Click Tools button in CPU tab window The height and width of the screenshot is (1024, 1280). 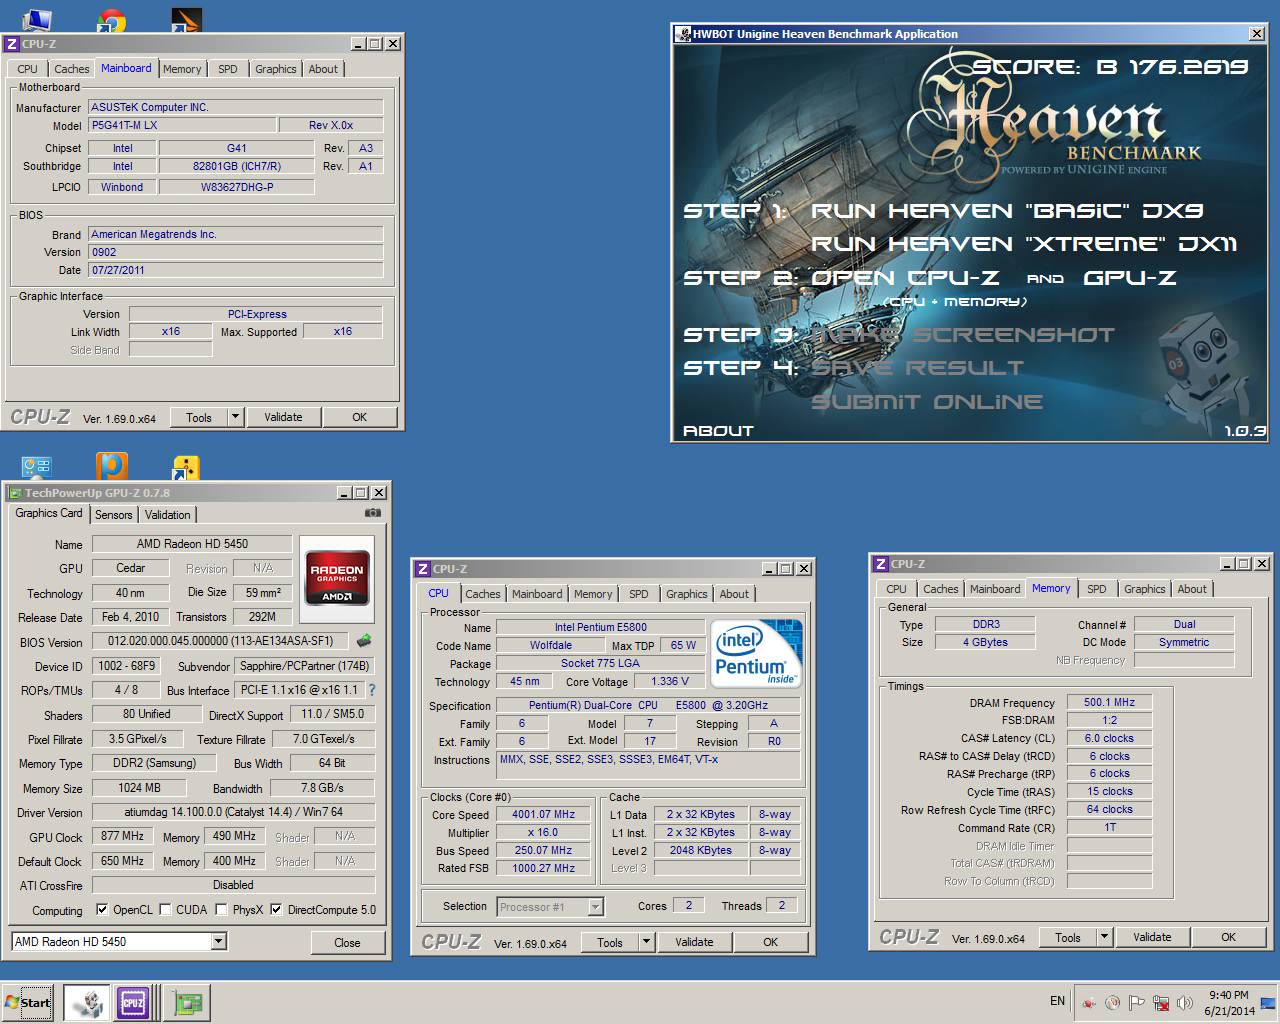(x=610, y=942)
